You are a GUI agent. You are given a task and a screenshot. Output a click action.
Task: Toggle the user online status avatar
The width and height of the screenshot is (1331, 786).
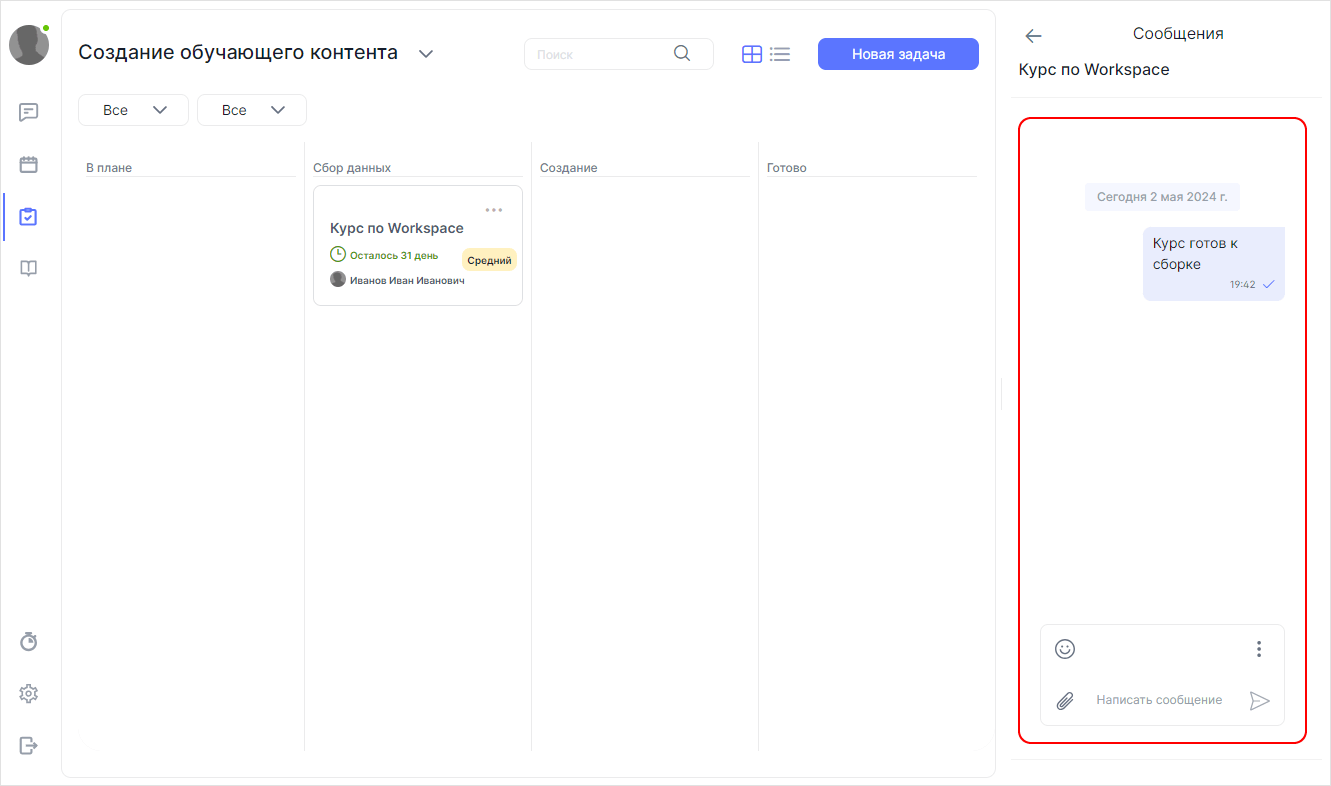(x=28, y=44)
